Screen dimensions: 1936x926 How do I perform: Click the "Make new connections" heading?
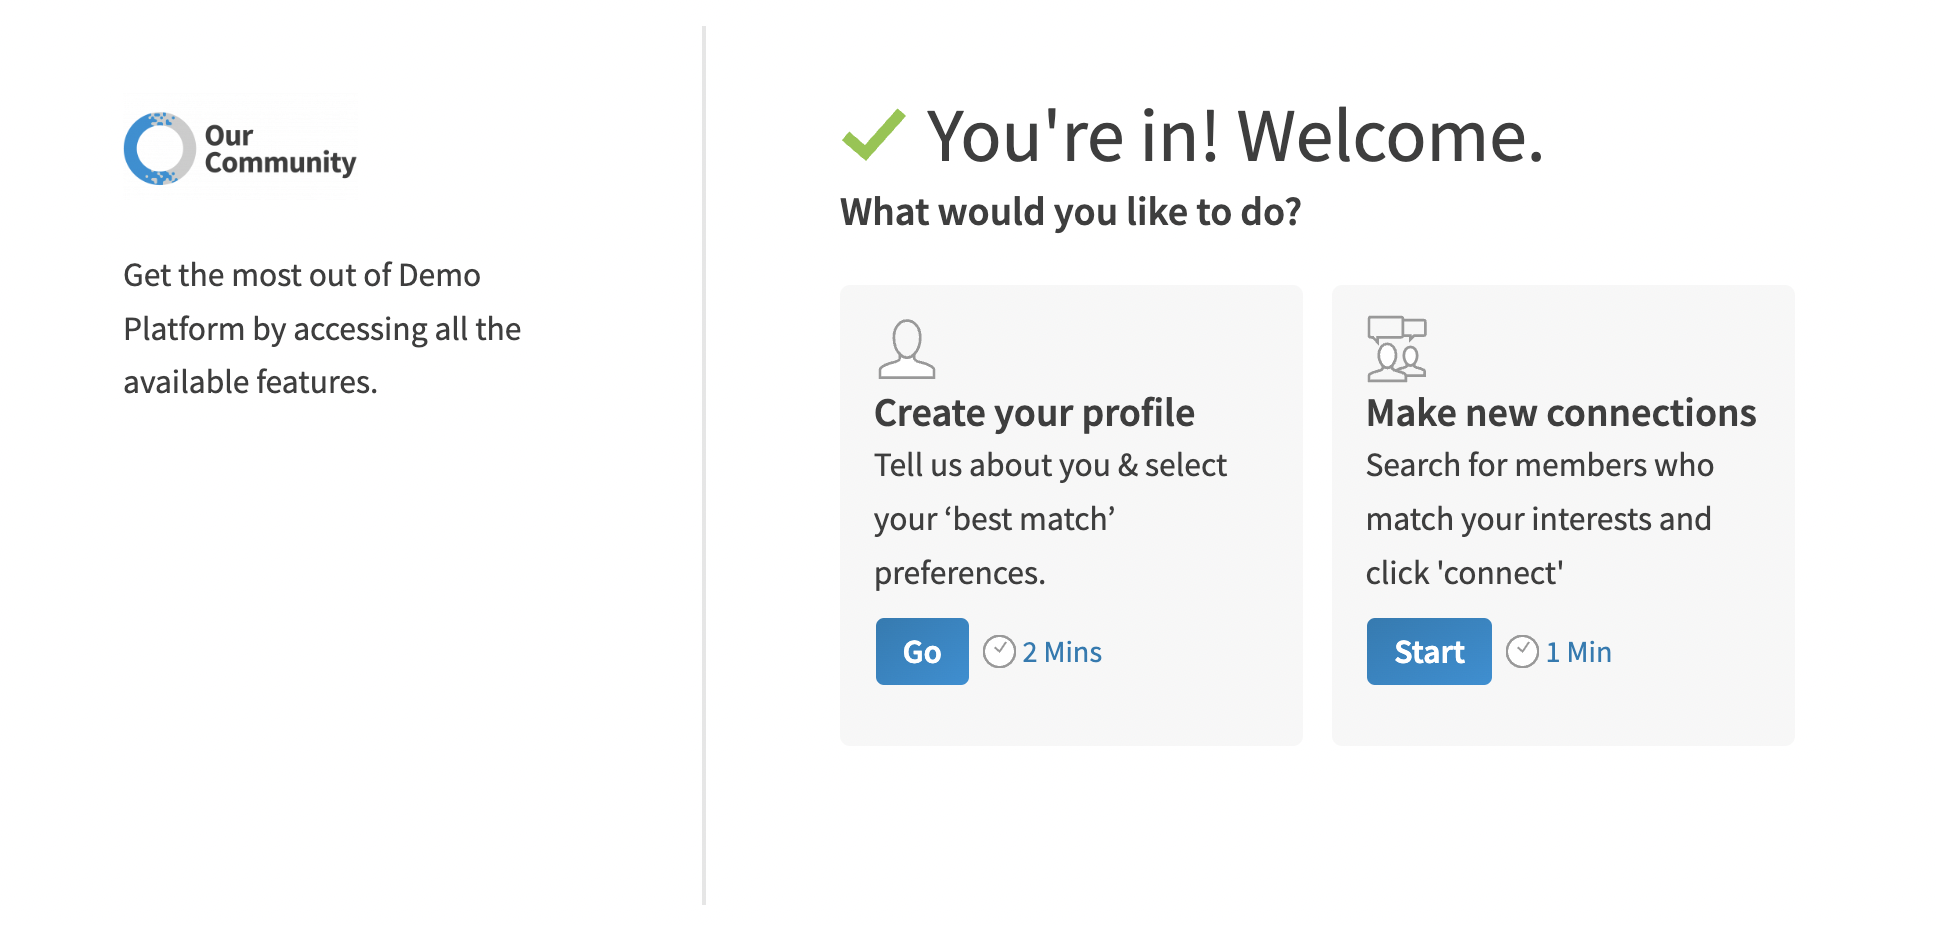[x=1560, y=413]
